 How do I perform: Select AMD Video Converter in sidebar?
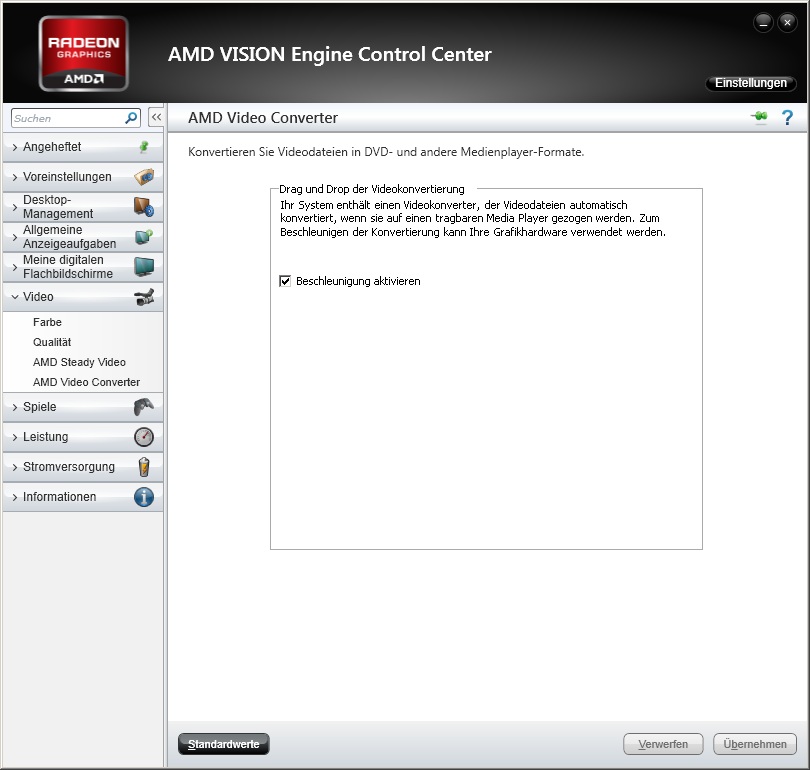[x=86, y=382]
